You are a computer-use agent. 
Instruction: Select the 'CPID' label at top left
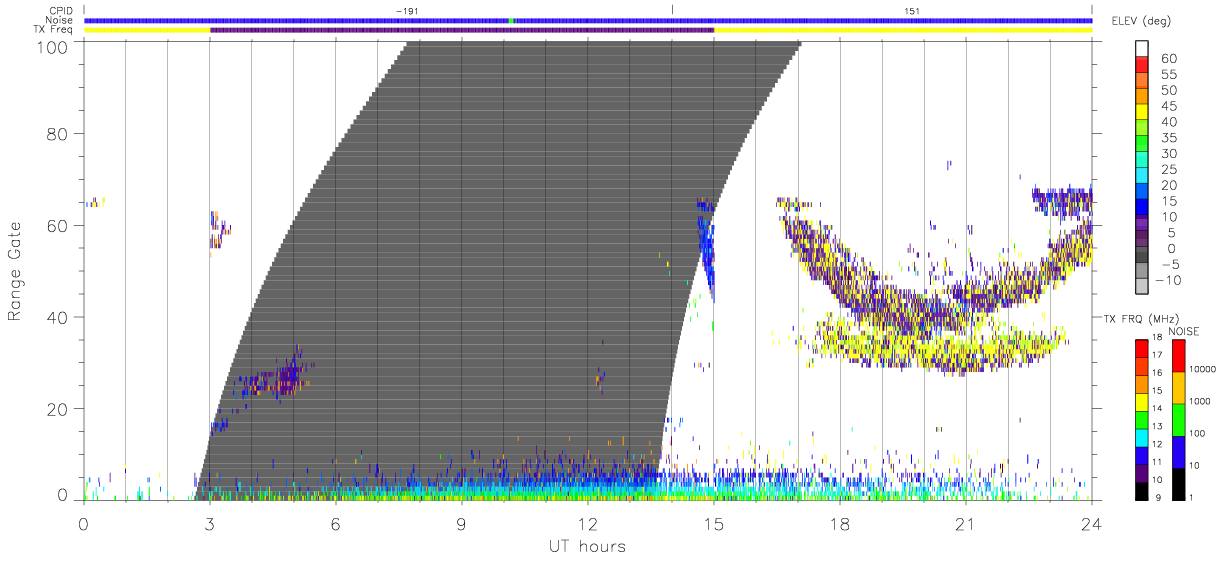point(60,10)
